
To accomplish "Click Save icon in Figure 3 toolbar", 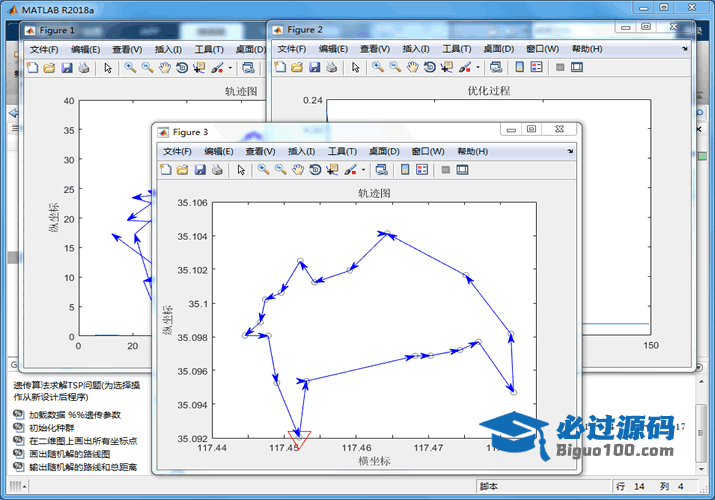I will point(200,170).
